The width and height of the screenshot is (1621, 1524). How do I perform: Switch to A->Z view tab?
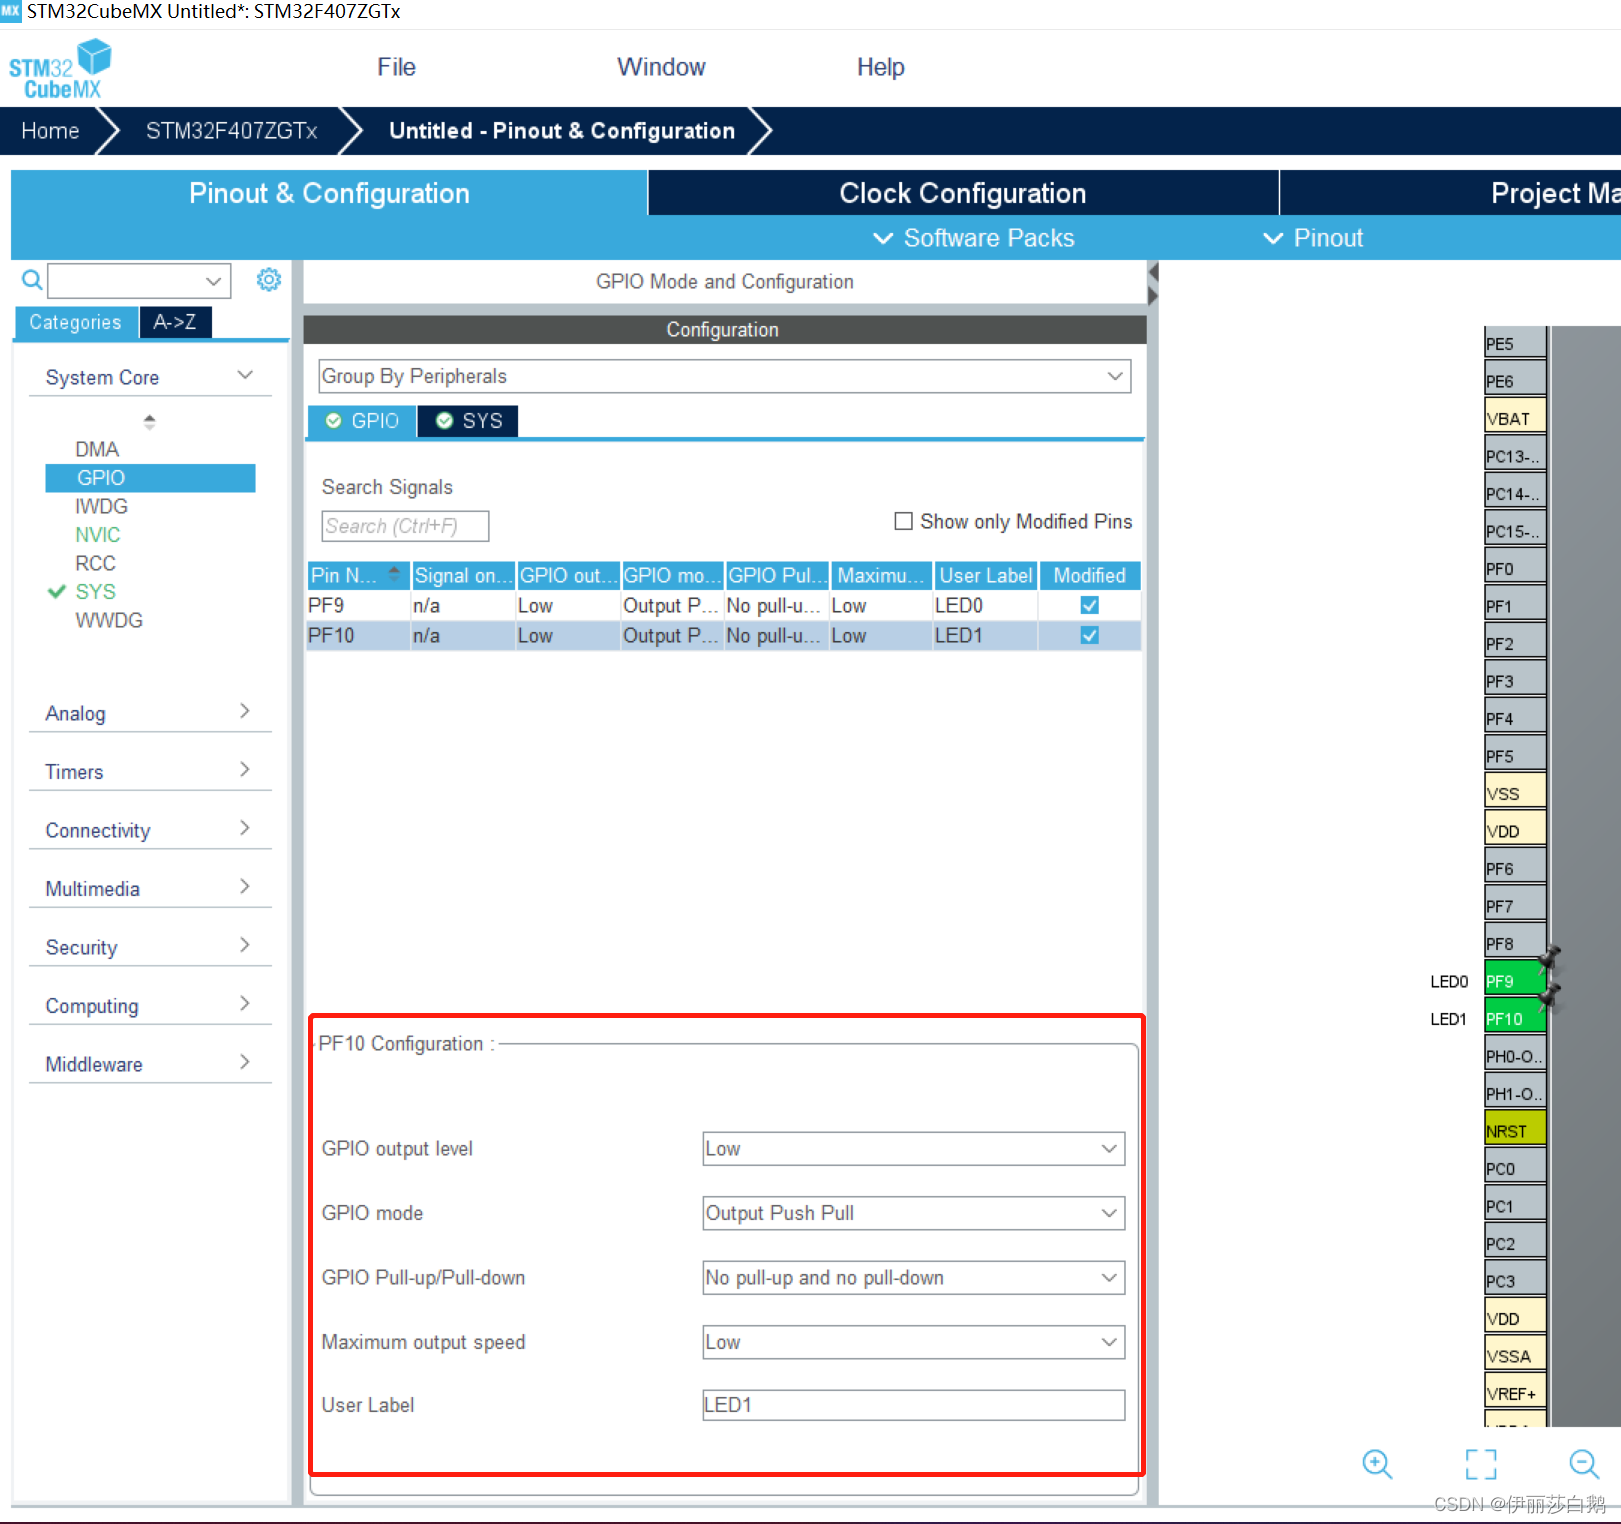175,322
